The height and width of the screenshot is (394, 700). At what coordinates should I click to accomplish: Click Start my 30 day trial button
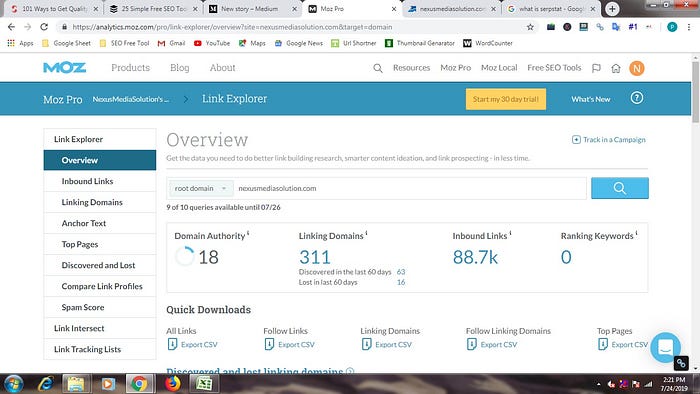[506, 99]
